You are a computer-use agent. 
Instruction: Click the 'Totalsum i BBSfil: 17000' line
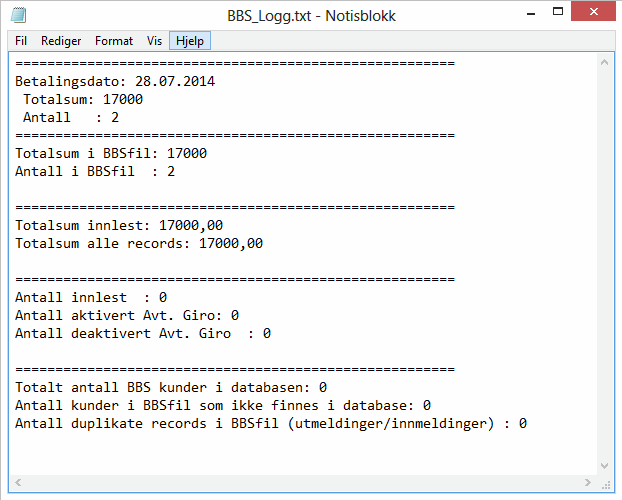click(x=111, y=153)
